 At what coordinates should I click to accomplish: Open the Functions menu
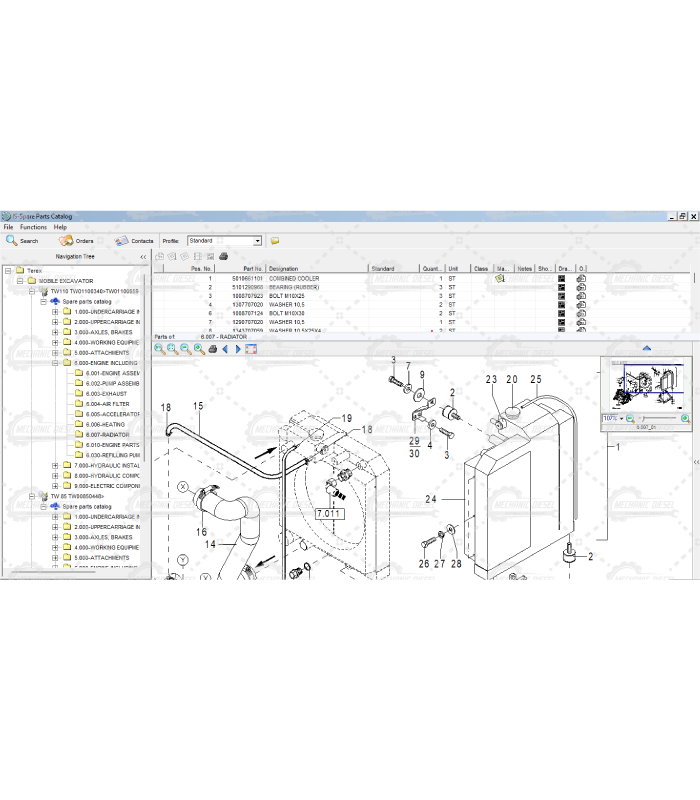coord(33,227)
